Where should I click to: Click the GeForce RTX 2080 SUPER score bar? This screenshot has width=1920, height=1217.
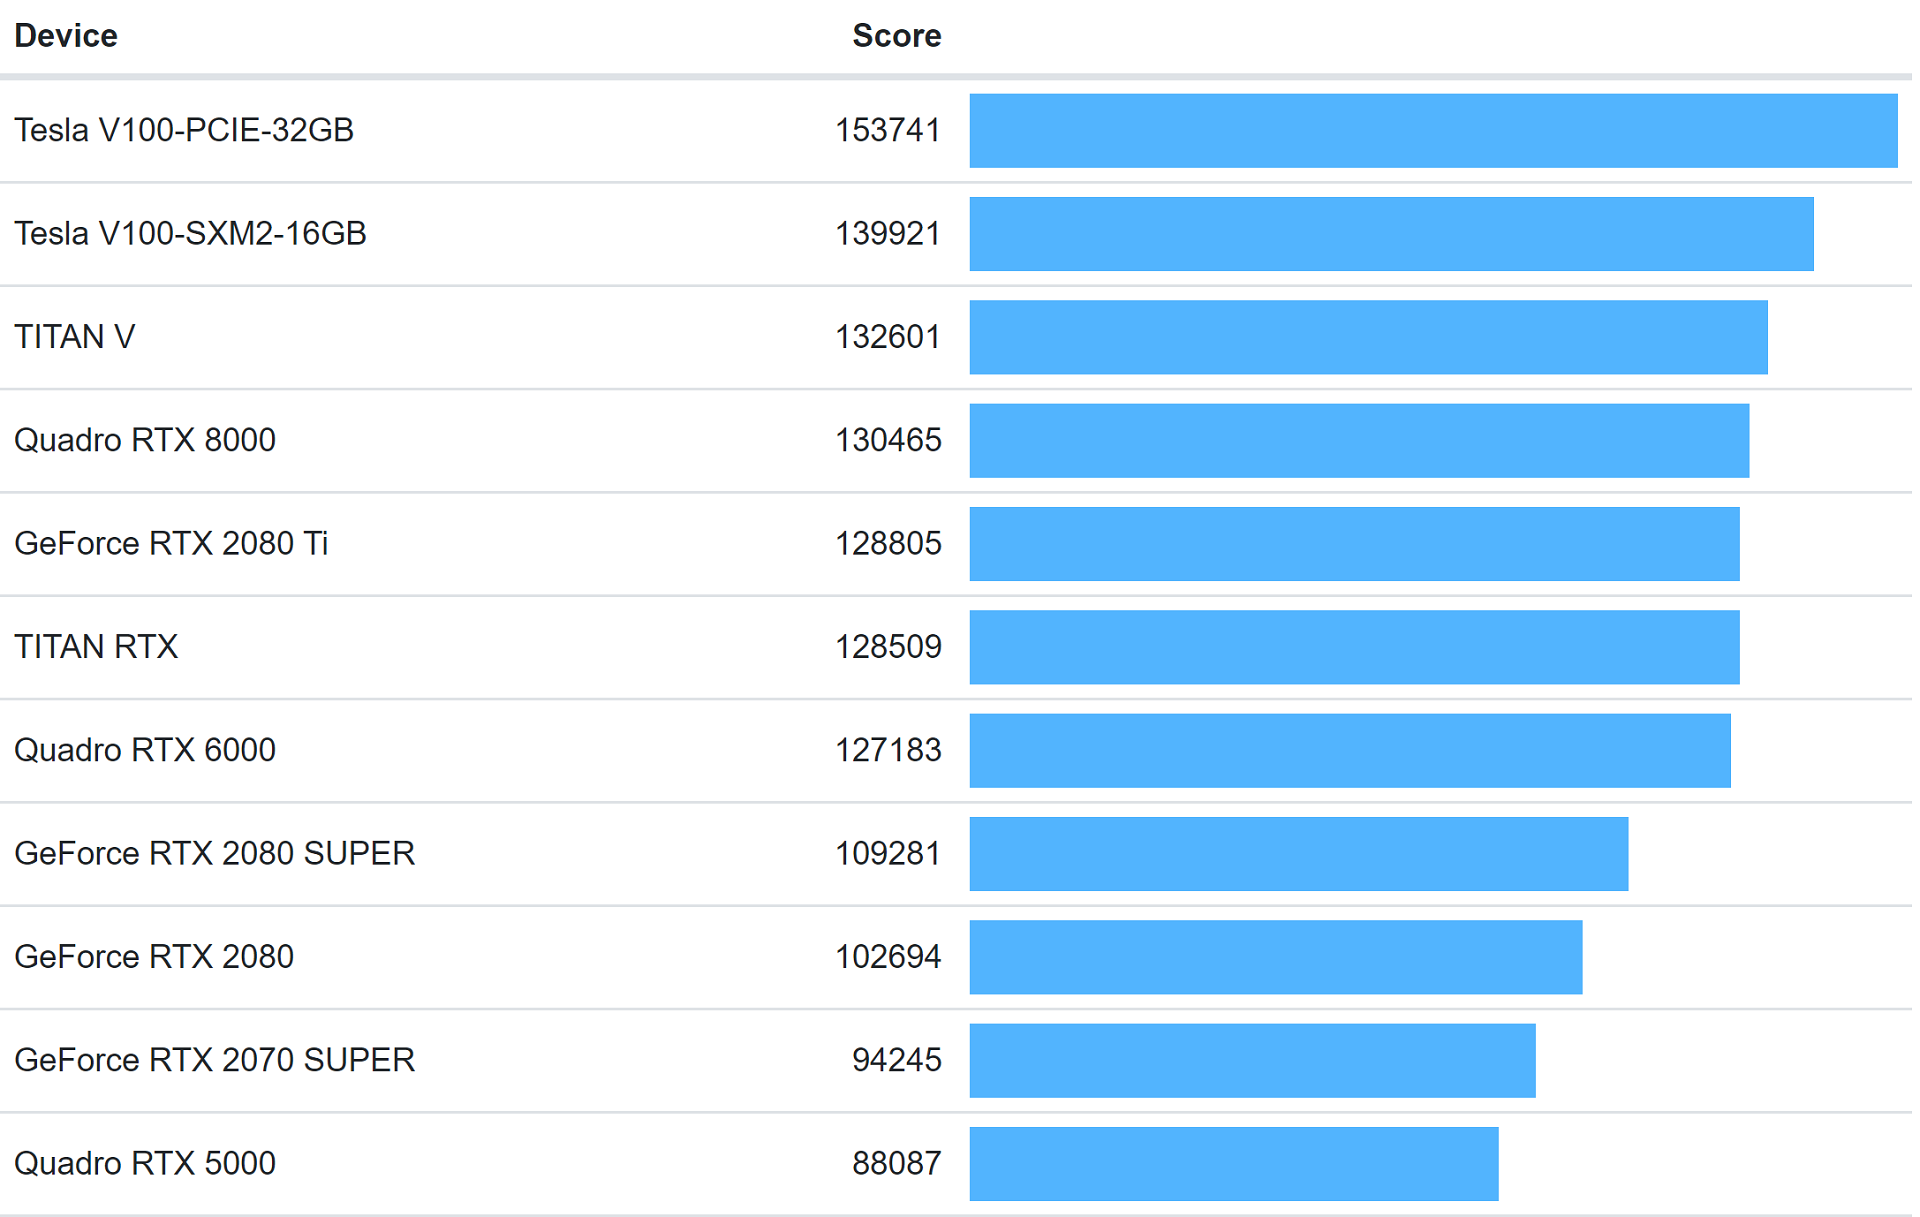pos(1298,853)
